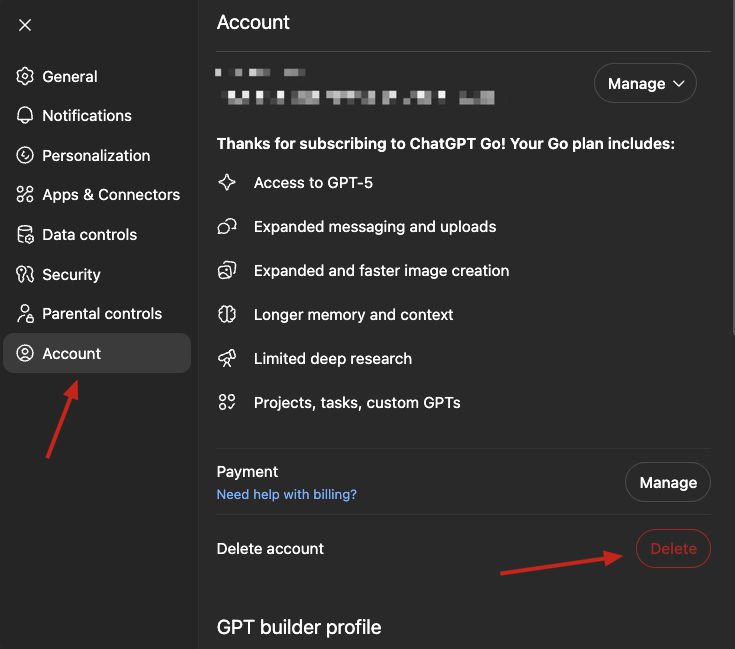The height and width of the screenshot is (649, 735).
Task: Go to the Personalization tab
Action: click(x=97, y=155)
